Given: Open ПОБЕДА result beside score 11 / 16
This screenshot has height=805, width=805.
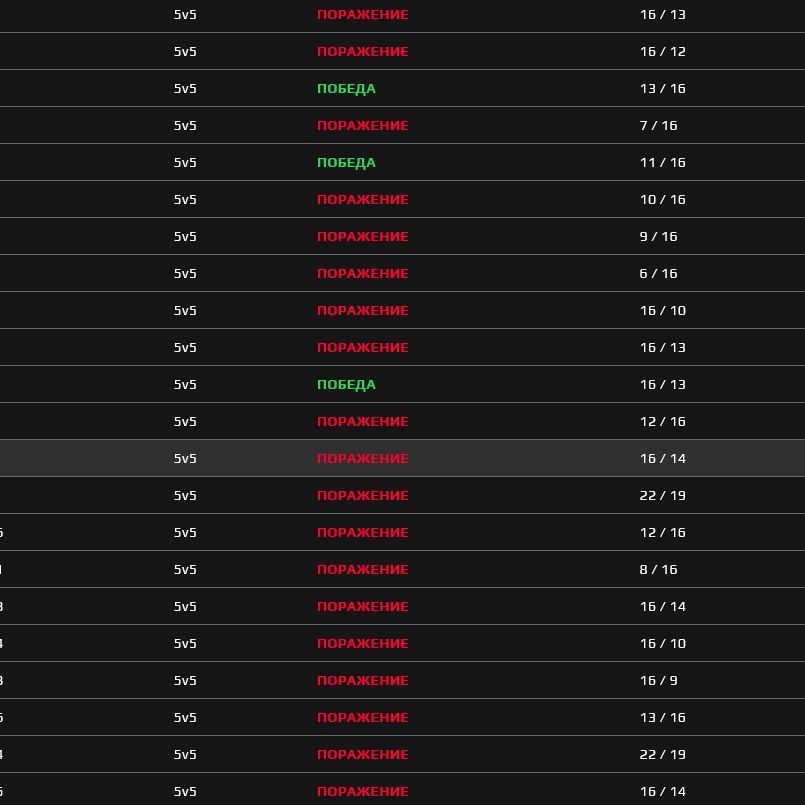Looking at the screenshot, I should (x=346, y=162).
